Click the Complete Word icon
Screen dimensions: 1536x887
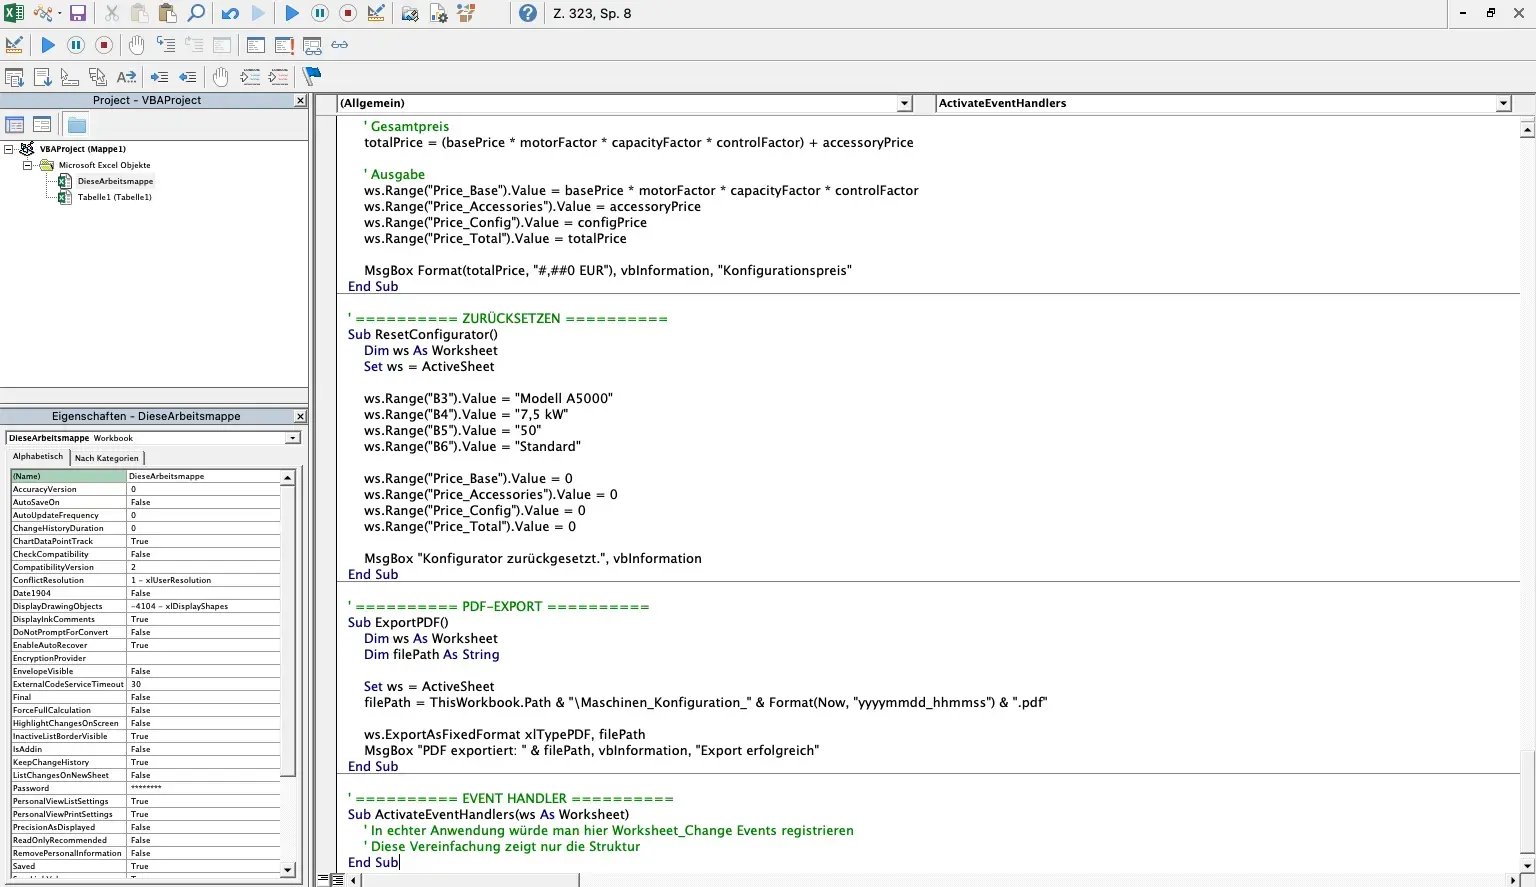(126, 77)
